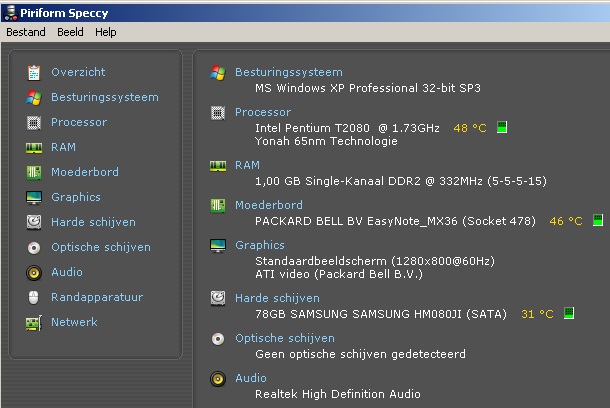
Task: Open the Bestand menu
Action: point(26,32)
